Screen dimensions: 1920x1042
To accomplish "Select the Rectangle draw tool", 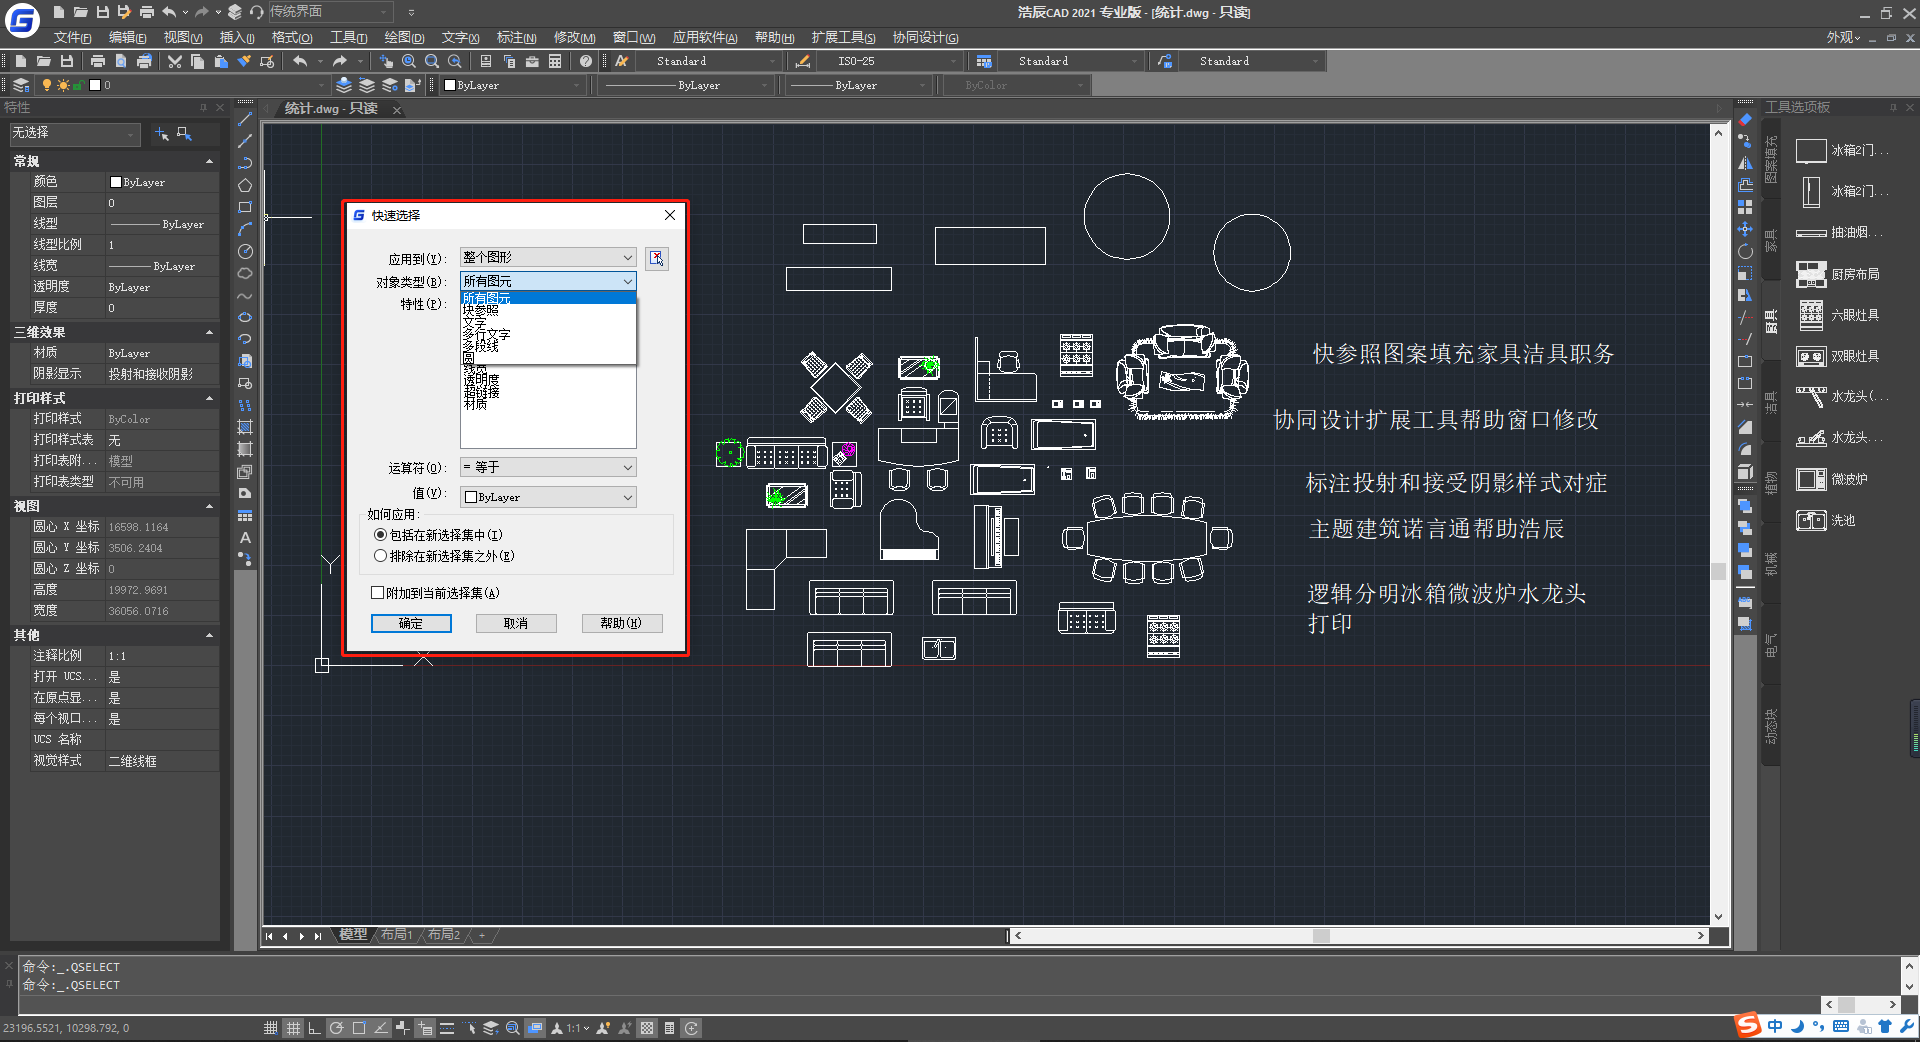I will pyautogui.click(x=245, y=208).
